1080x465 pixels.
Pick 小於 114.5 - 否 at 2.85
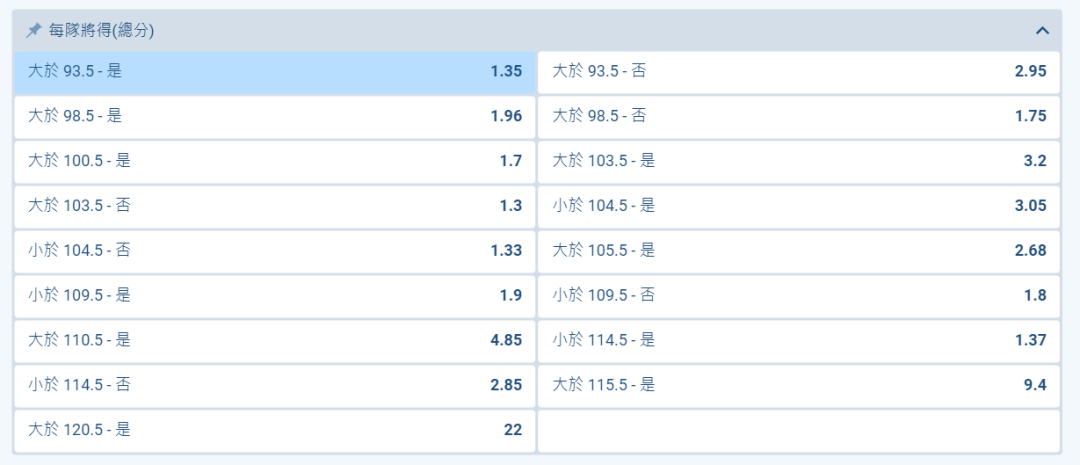(x=274, y=385)
